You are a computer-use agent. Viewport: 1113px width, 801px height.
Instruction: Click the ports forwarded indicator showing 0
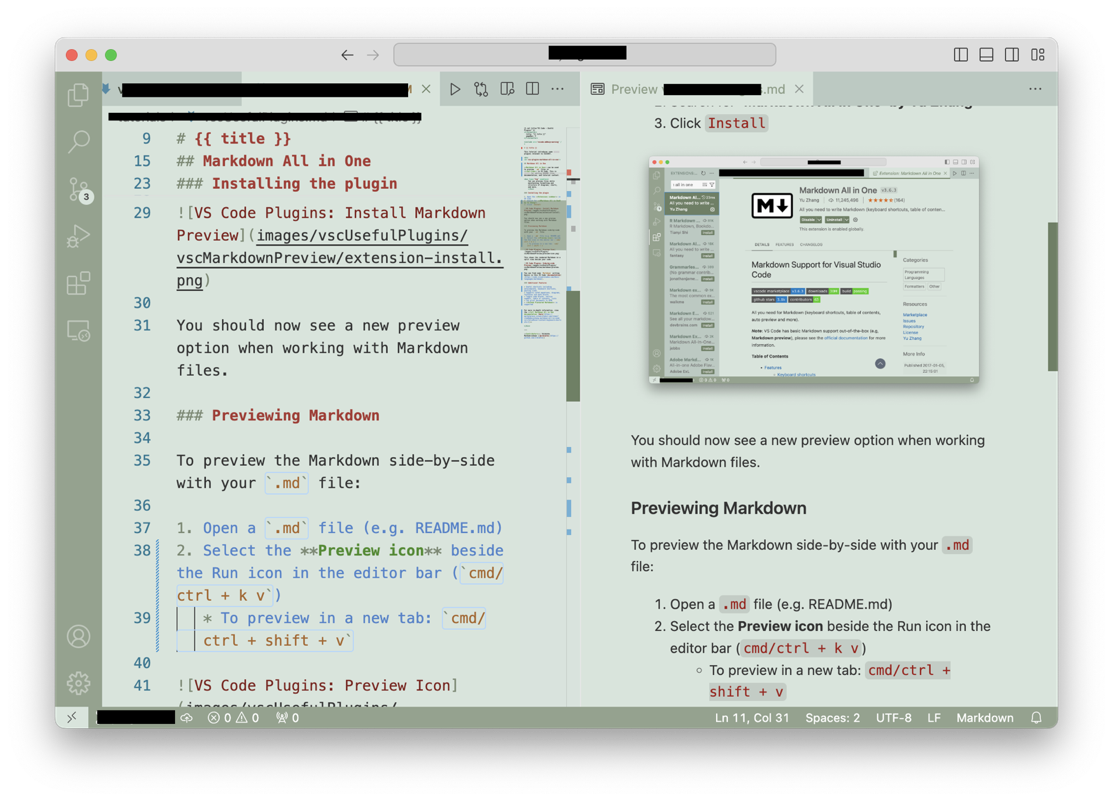[287, 718]
